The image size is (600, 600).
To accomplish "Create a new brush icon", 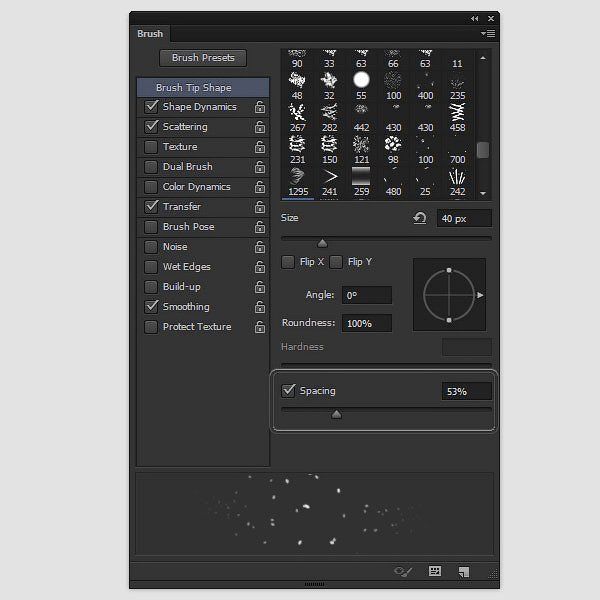I will (x=464, y=572).
